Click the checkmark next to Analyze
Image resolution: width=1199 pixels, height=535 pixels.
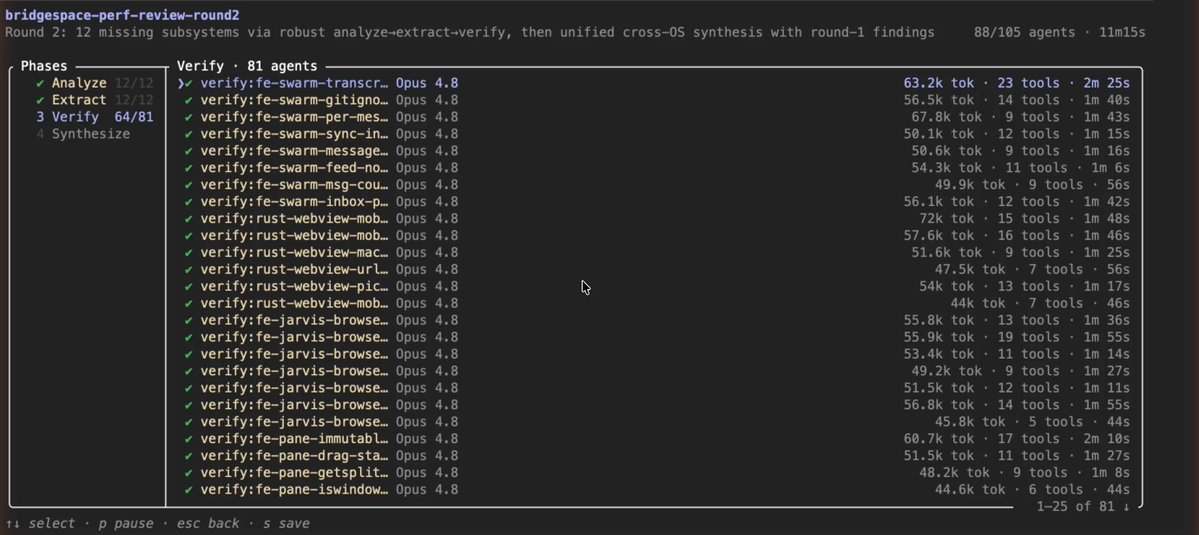pyautogui.click(x=40, y=83)
